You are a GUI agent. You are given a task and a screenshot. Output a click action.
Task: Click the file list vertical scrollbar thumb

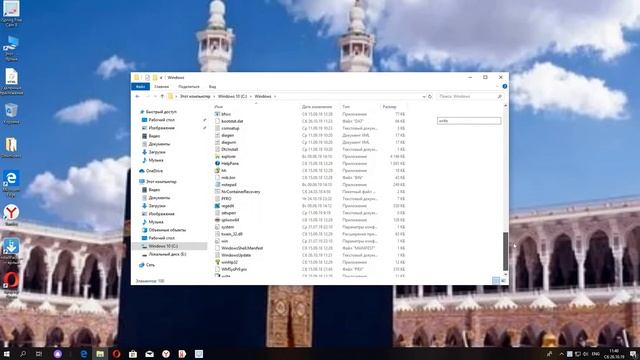point(505,251)
